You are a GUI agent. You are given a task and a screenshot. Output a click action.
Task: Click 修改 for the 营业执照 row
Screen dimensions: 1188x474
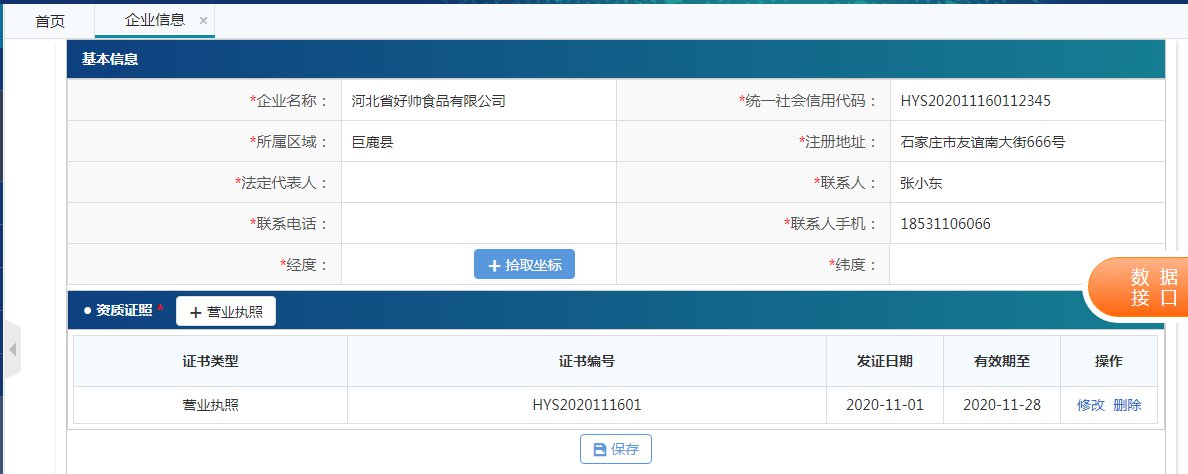tap(1090, 405)
